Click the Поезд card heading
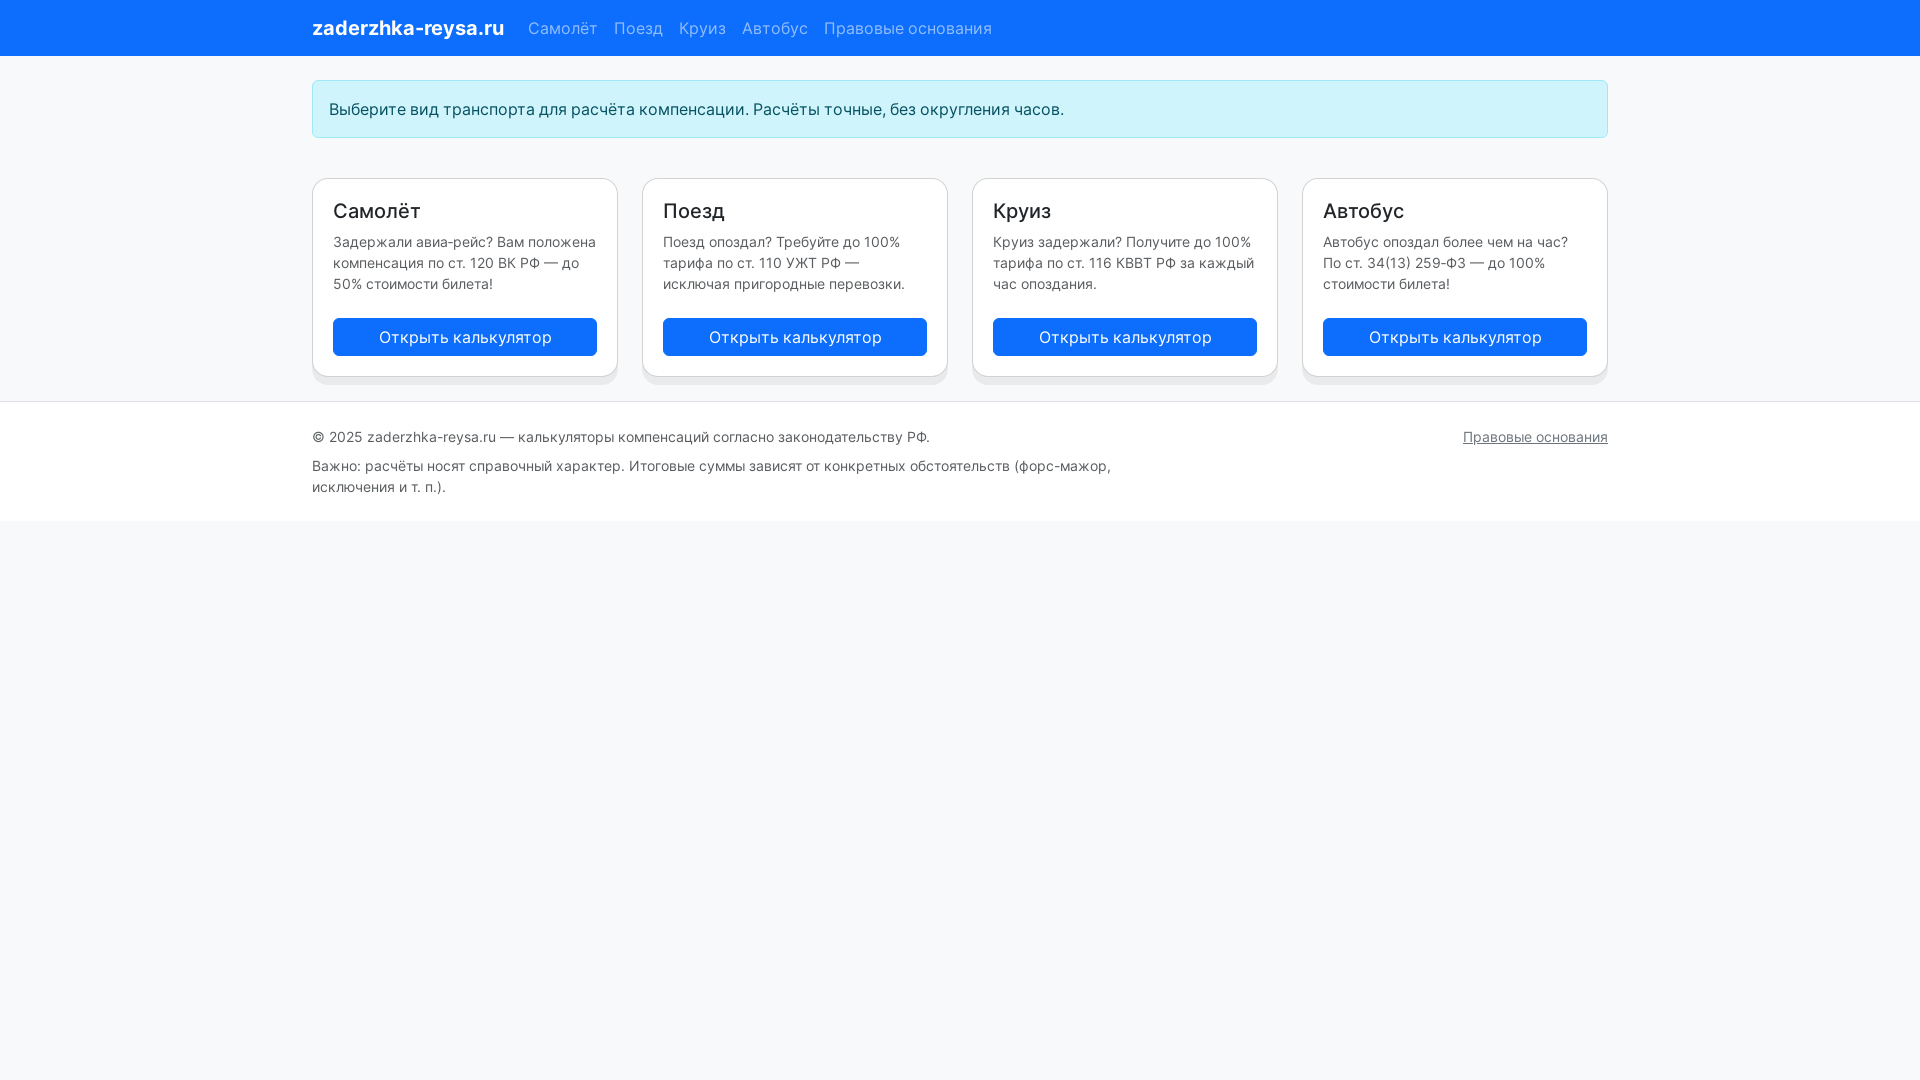Screen dimensions: 1920x1080 (694, 211)
